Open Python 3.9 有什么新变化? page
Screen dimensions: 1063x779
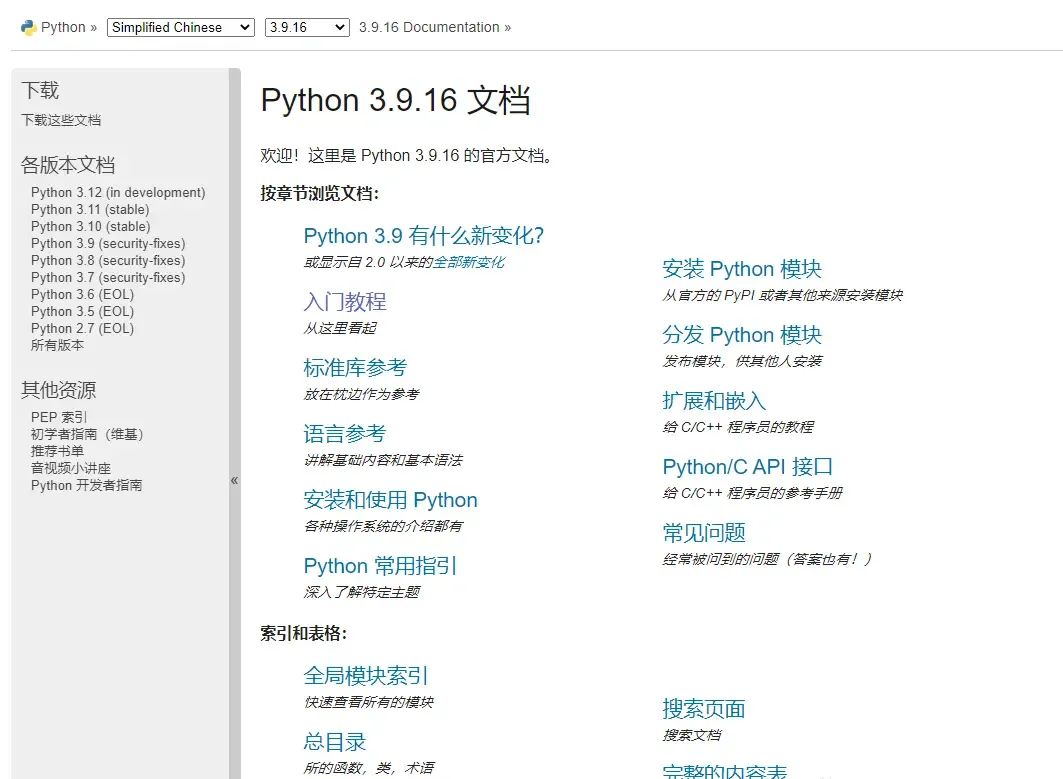click(x=424, y=235)
